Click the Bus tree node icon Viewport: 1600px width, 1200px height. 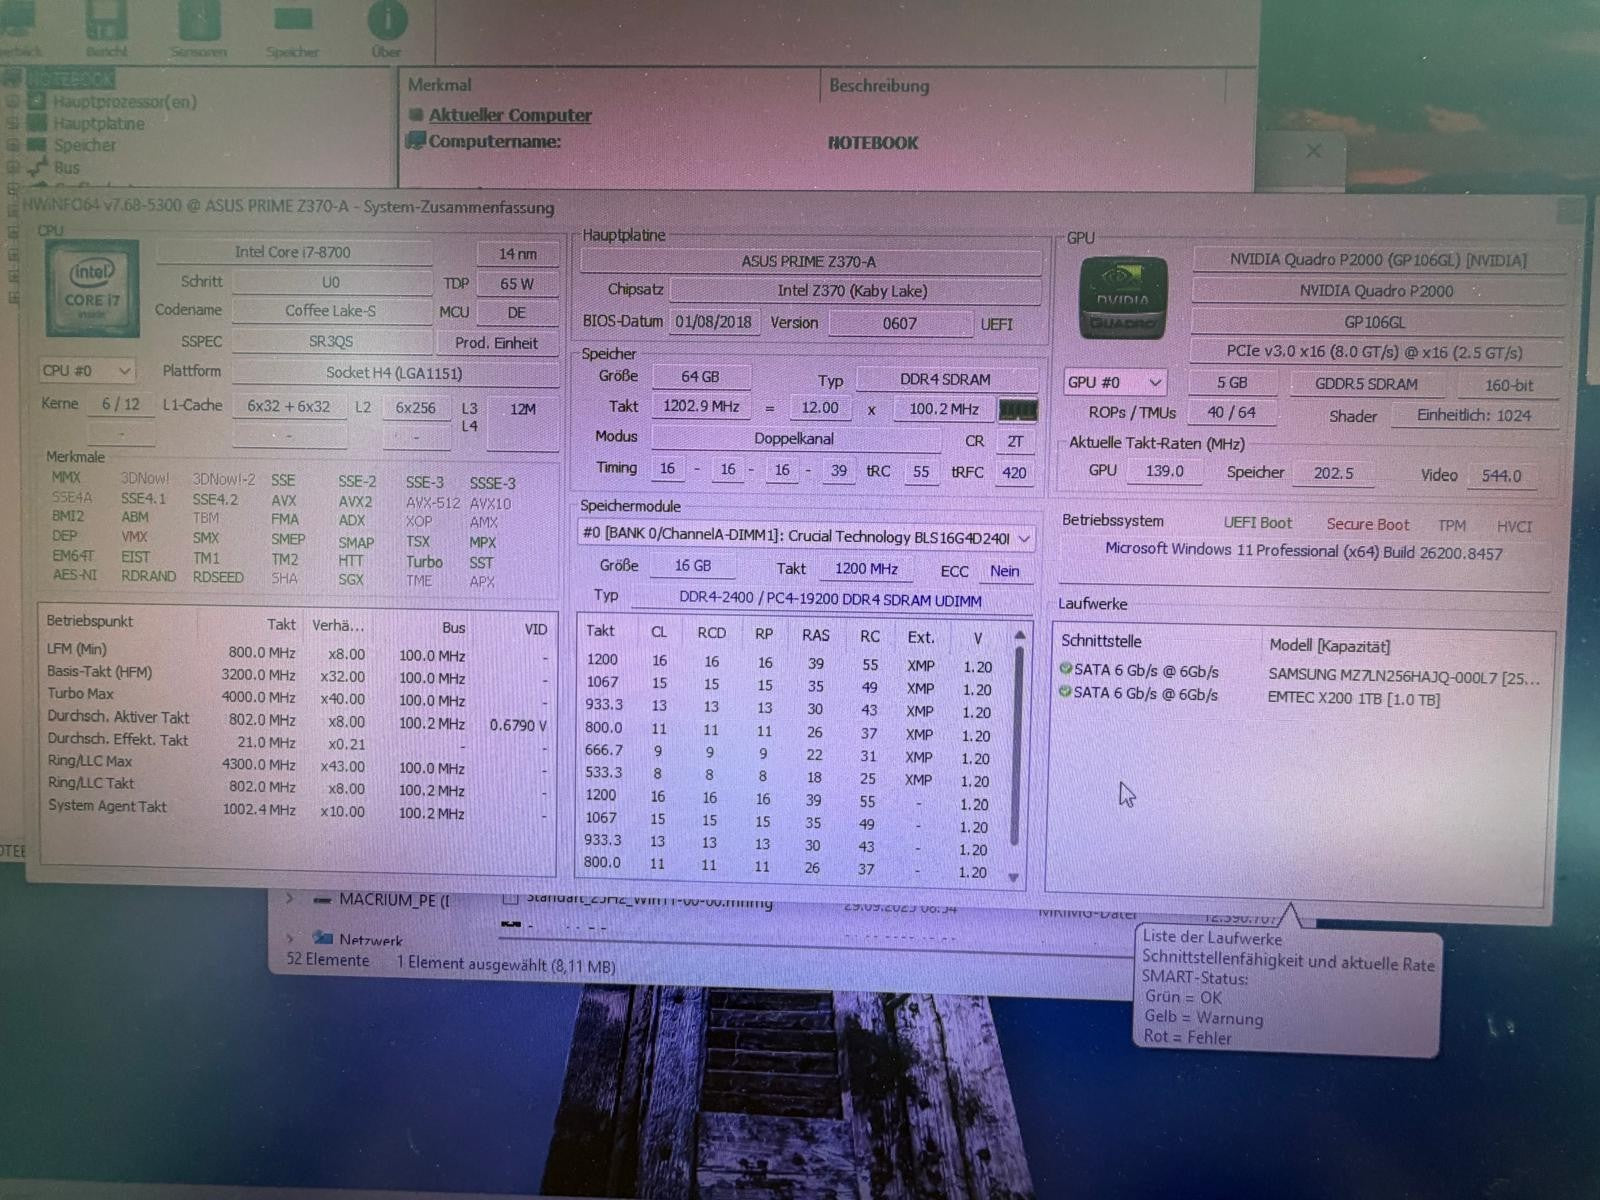[37, 167]
